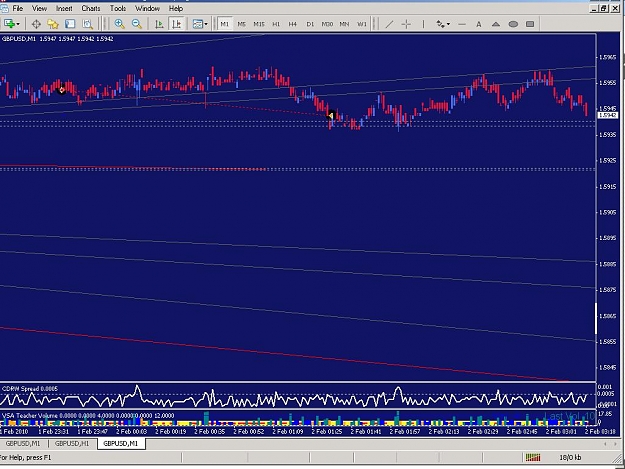625x469 pixels.
Task: Restore down the chart child window
Action: point(604,8)
